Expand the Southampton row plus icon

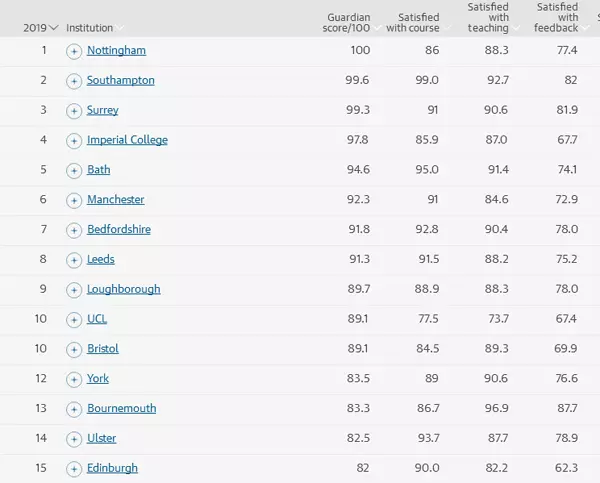click(x=74, y=81)
